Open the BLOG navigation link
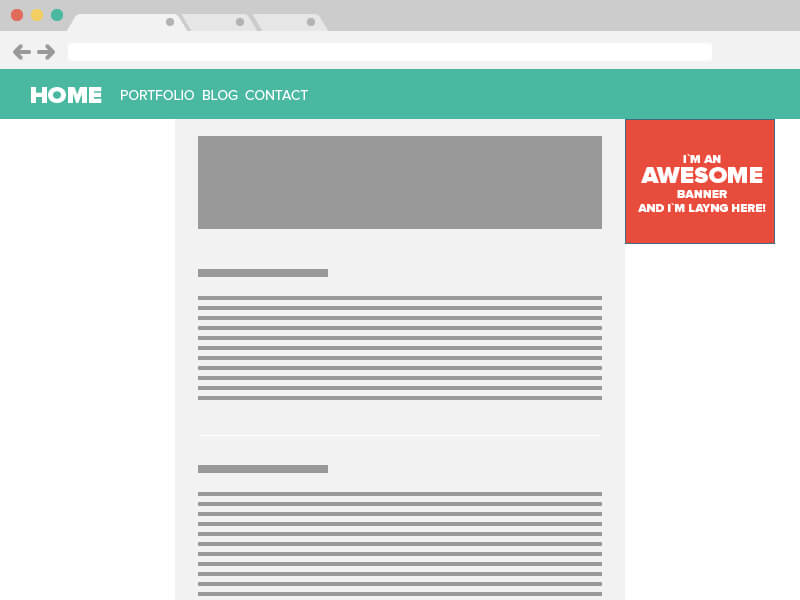 coord(220,95)
